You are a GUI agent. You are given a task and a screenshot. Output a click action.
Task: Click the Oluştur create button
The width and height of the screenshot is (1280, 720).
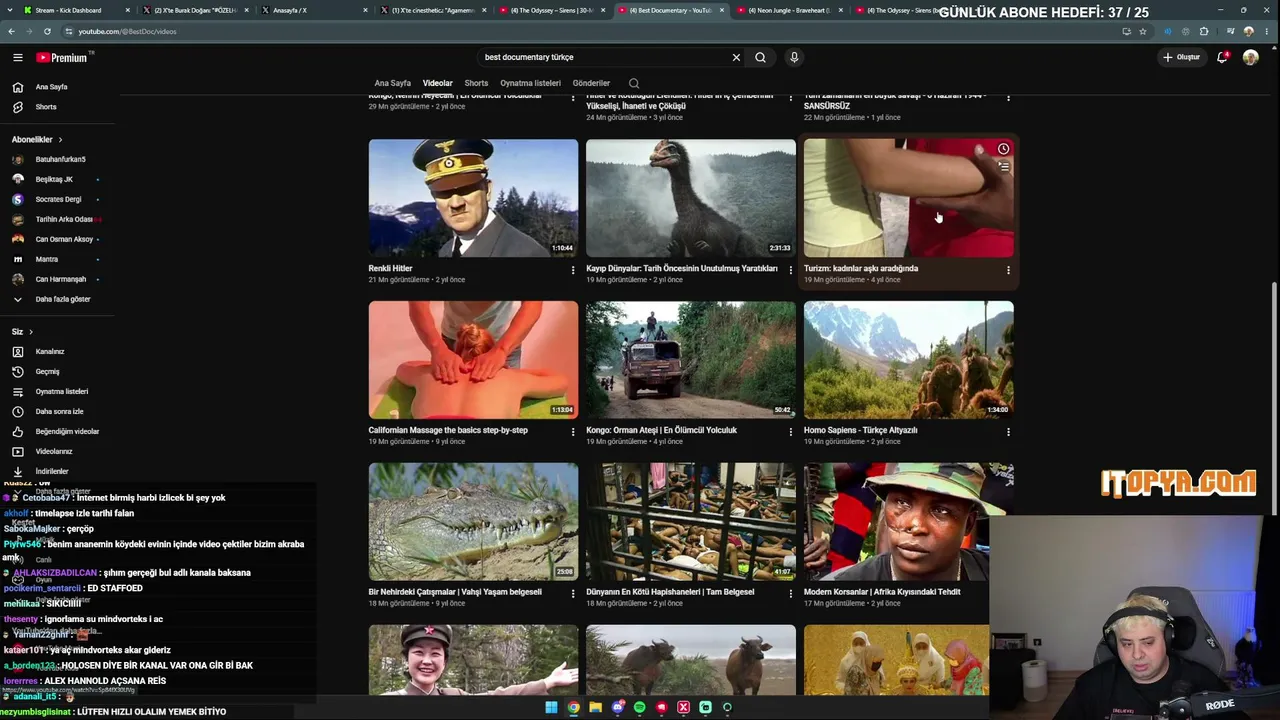click(x=1181, y=57)
